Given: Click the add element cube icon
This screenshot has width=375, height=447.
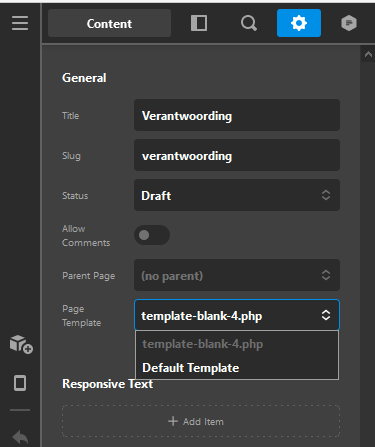Looking at the screenshot, I should tap(21, 344).
